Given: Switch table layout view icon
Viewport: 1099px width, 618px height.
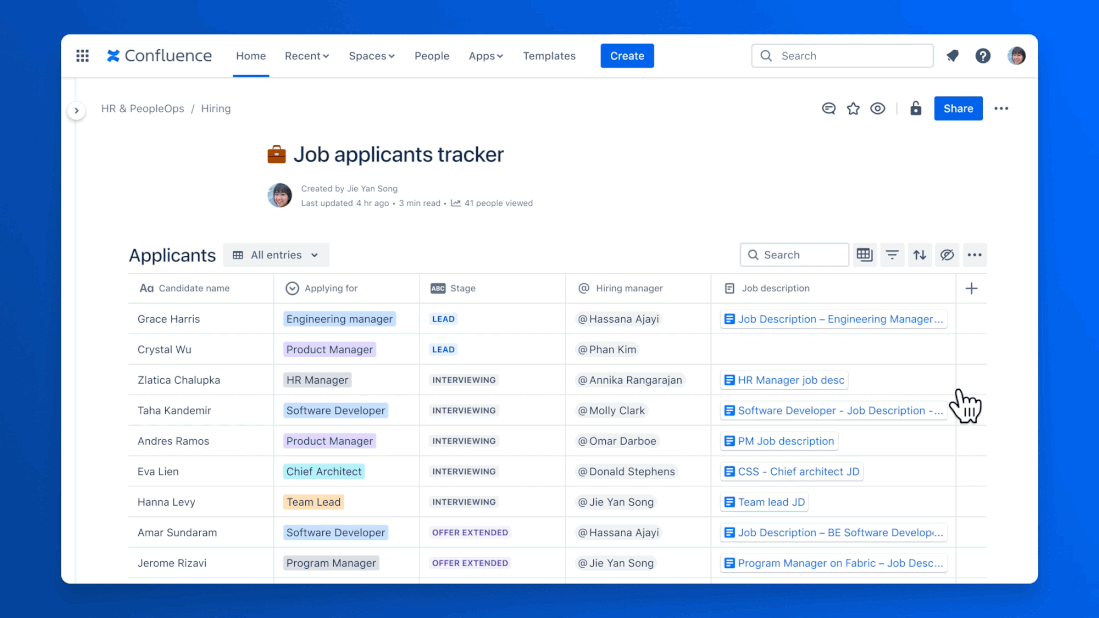Looking at the screenshot, I should click(865, 255).
